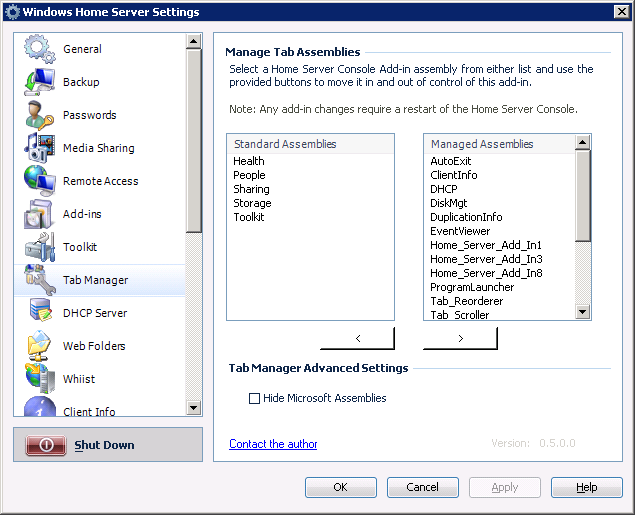Select Sharing in Standard Assemblies
This screenshot has width=635, height=515.
click(251, 189)
